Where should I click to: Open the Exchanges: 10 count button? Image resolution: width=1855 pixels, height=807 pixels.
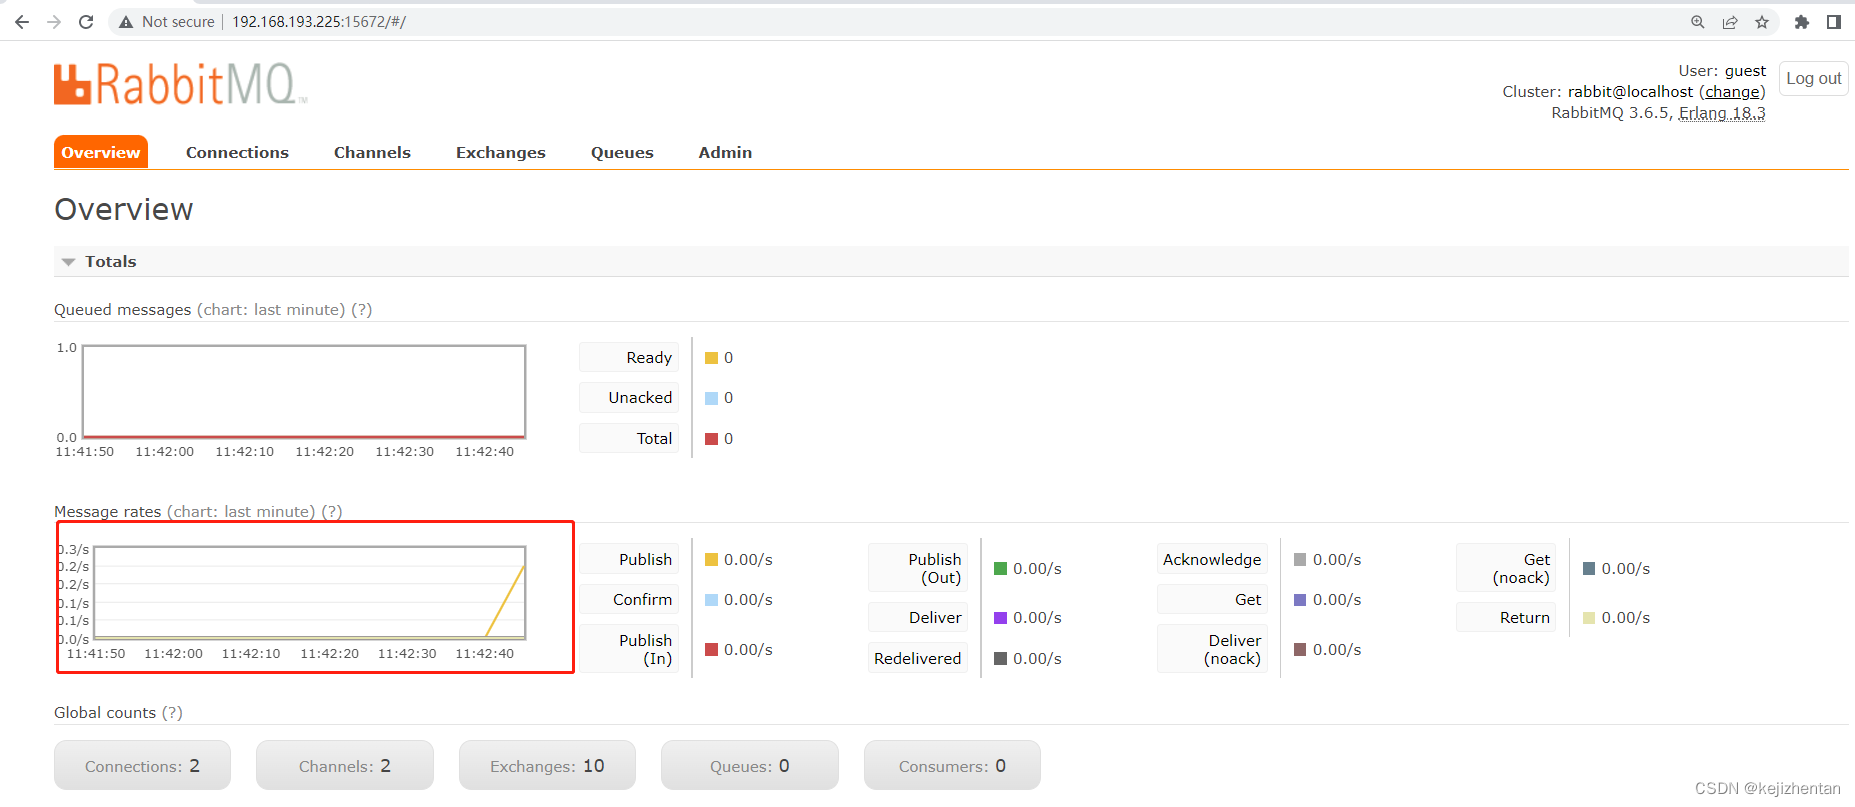(x=547, y=766)
